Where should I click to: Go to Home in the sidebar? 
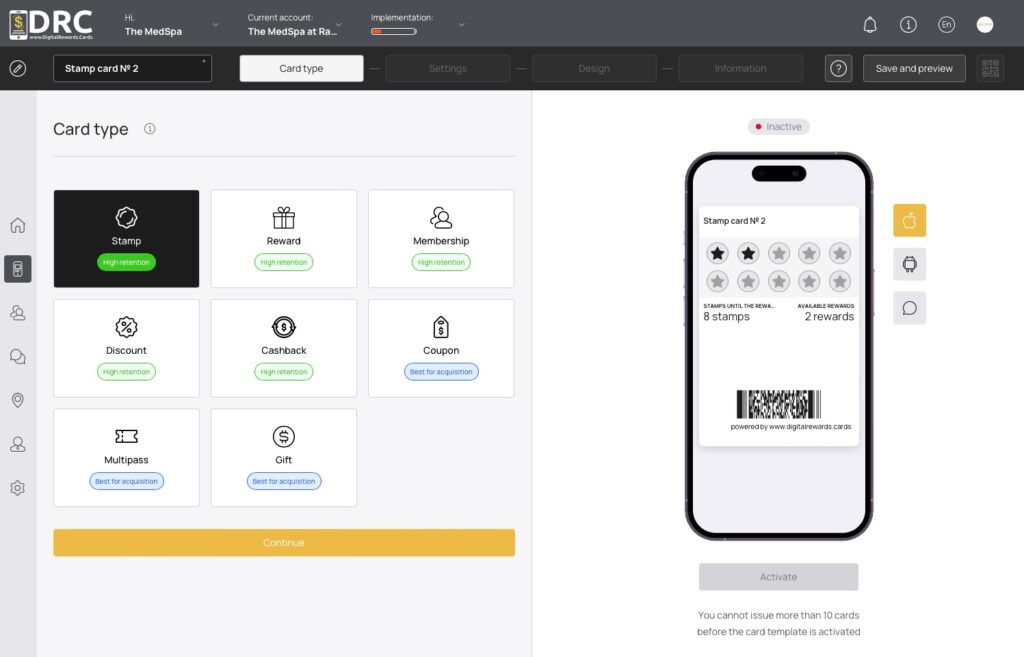point(18,225)
